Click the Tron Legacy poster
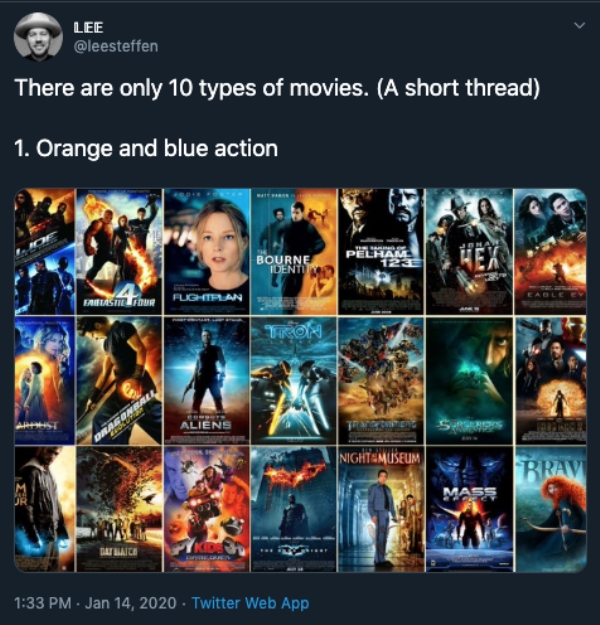The height and width of the screenshot is (625, 600). (294, 381)
